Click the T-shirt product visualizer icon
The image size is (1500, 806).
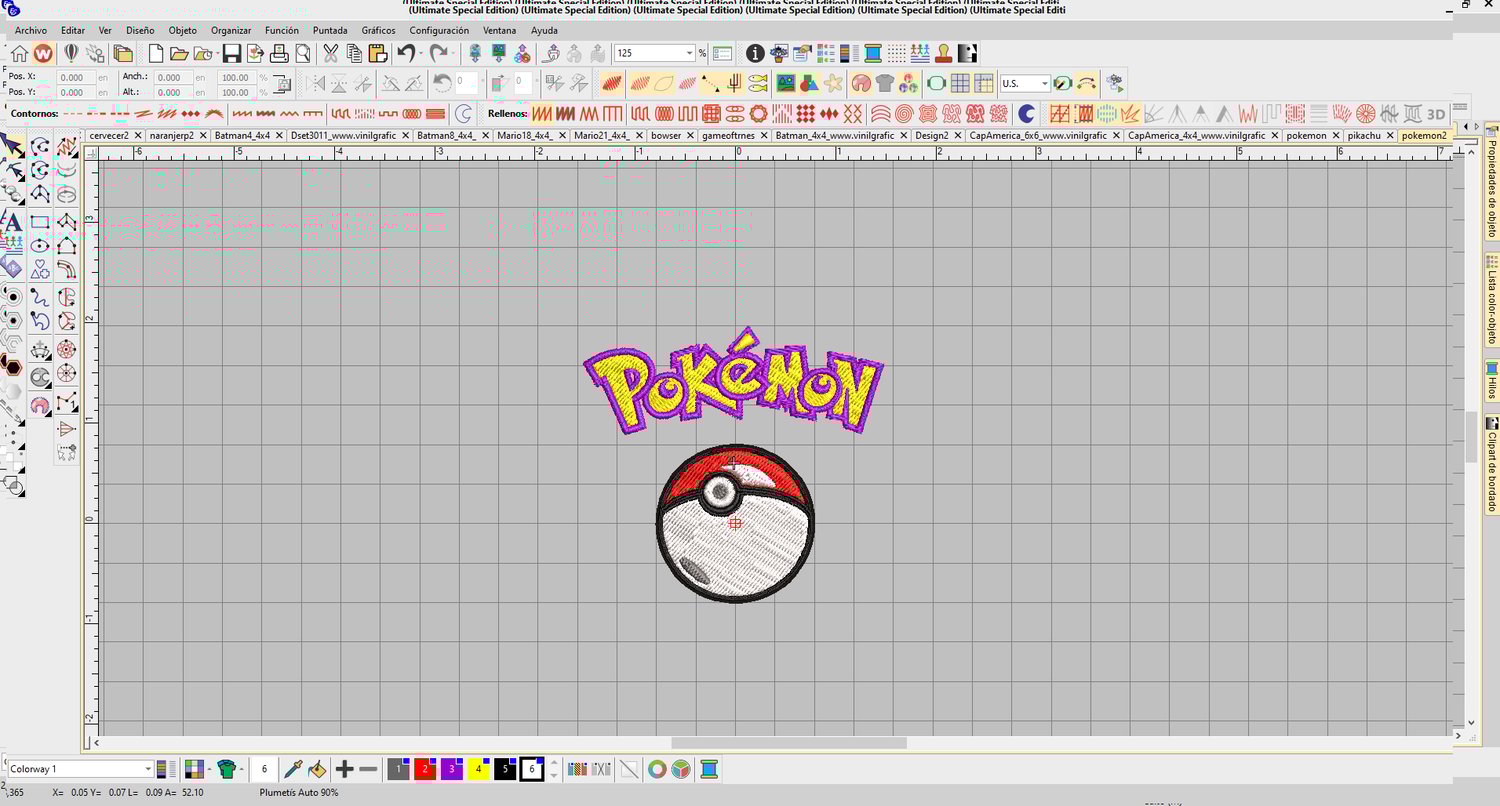(x=884, y=83)
